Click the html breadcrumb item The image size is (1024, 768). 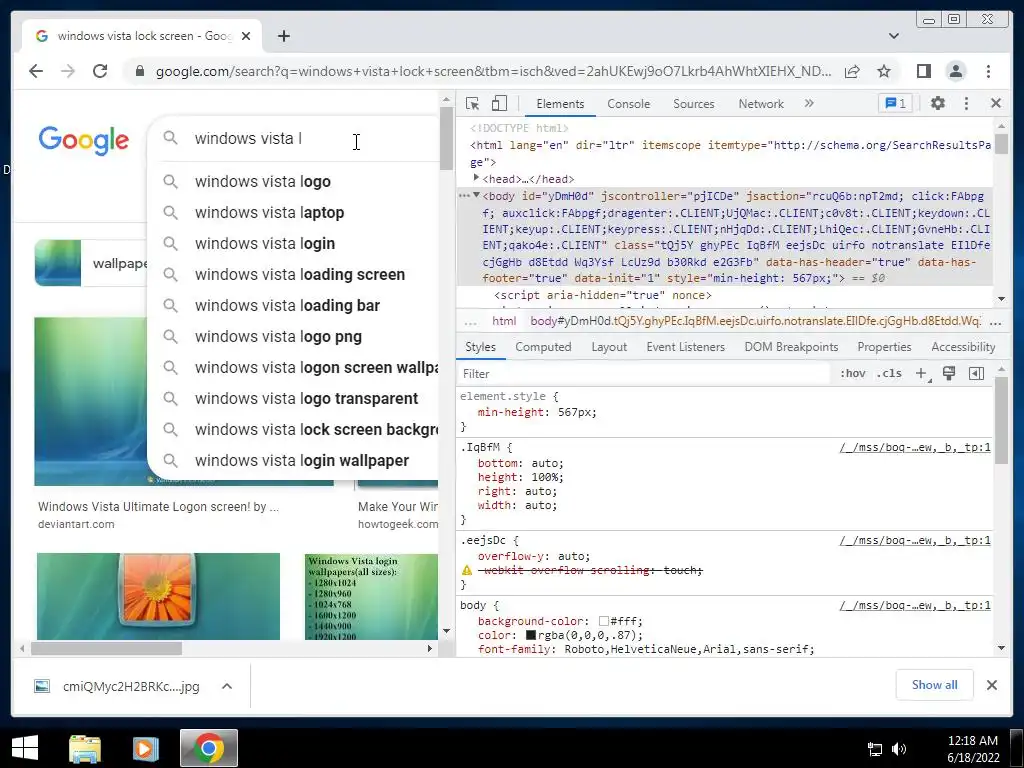[x=504, y=321]
